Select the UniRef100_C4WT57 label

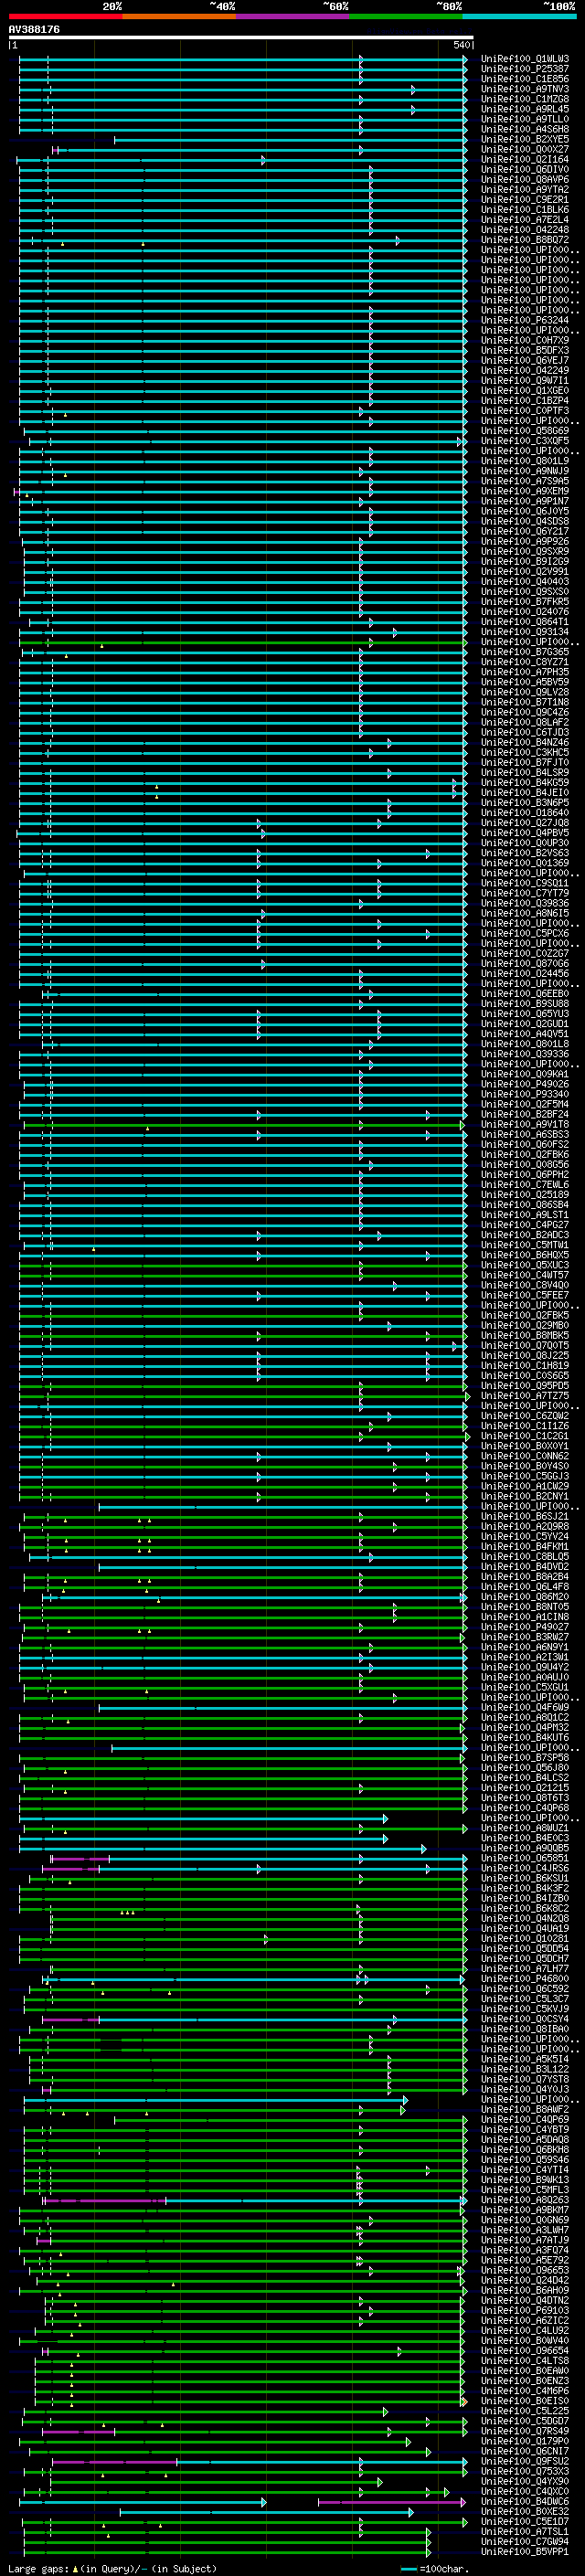point(525,1275)
